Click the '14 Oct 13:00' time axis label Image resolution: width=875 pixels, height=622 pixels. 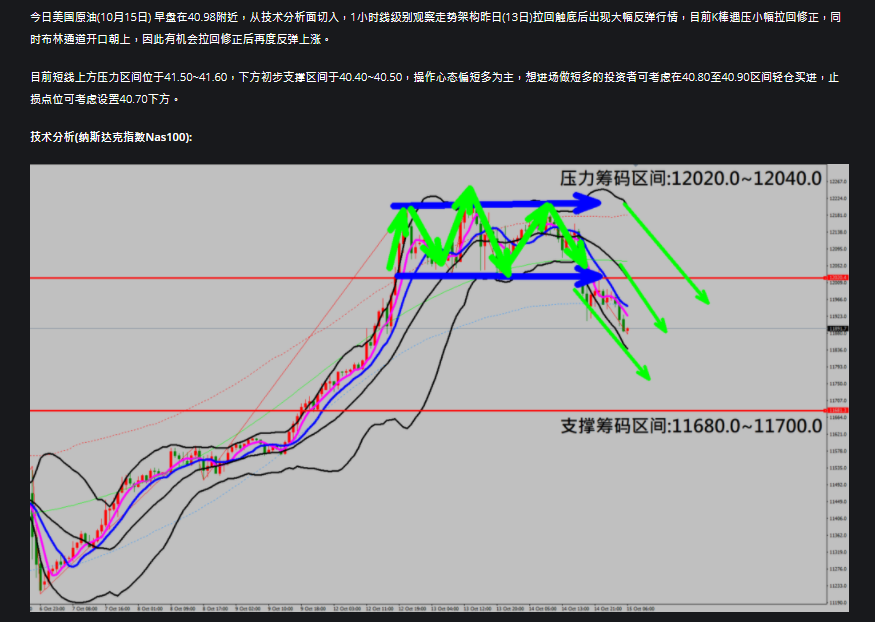coord(575,608)
